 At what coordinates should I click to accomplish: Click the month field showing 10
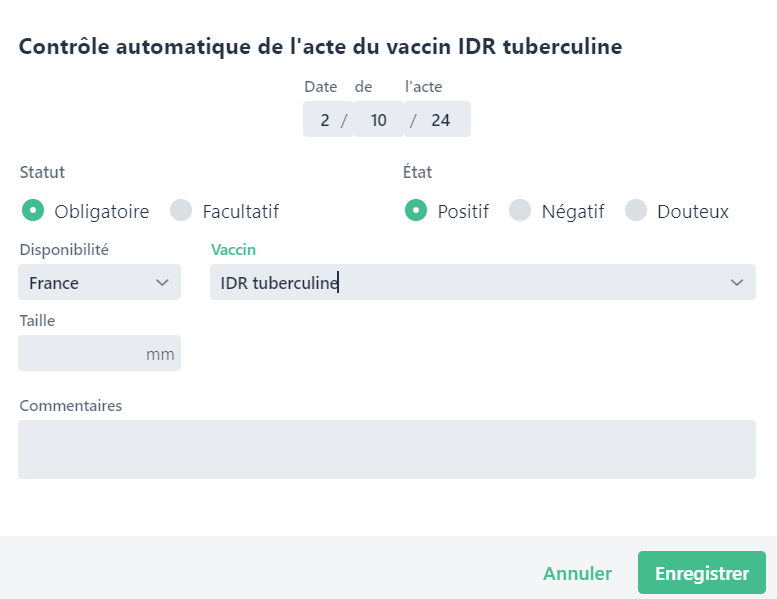[378, 120]
